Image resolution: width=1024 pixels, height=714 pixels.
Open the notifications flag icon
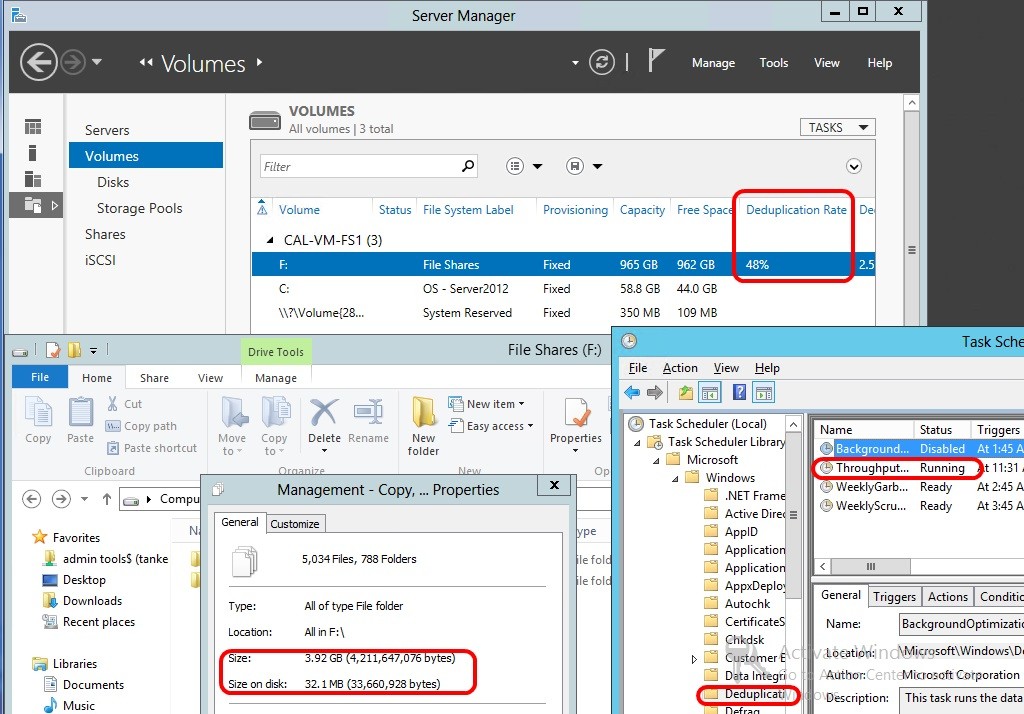click(x=656, y=62)
